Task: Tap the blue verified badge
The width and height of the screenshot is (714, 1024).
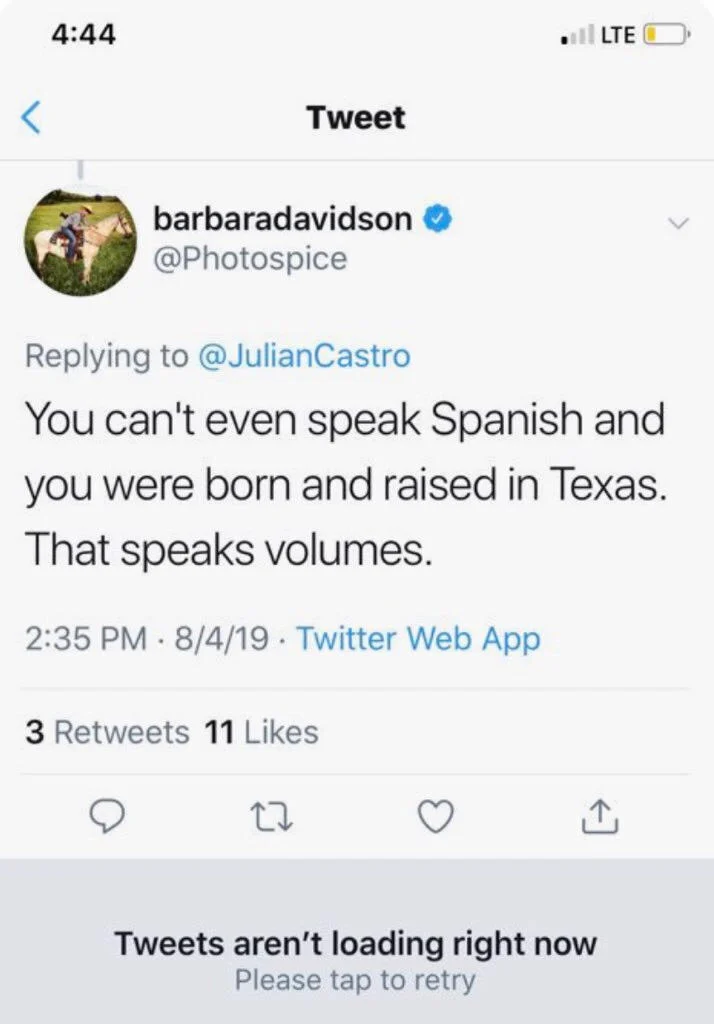Action: [437, 219]
